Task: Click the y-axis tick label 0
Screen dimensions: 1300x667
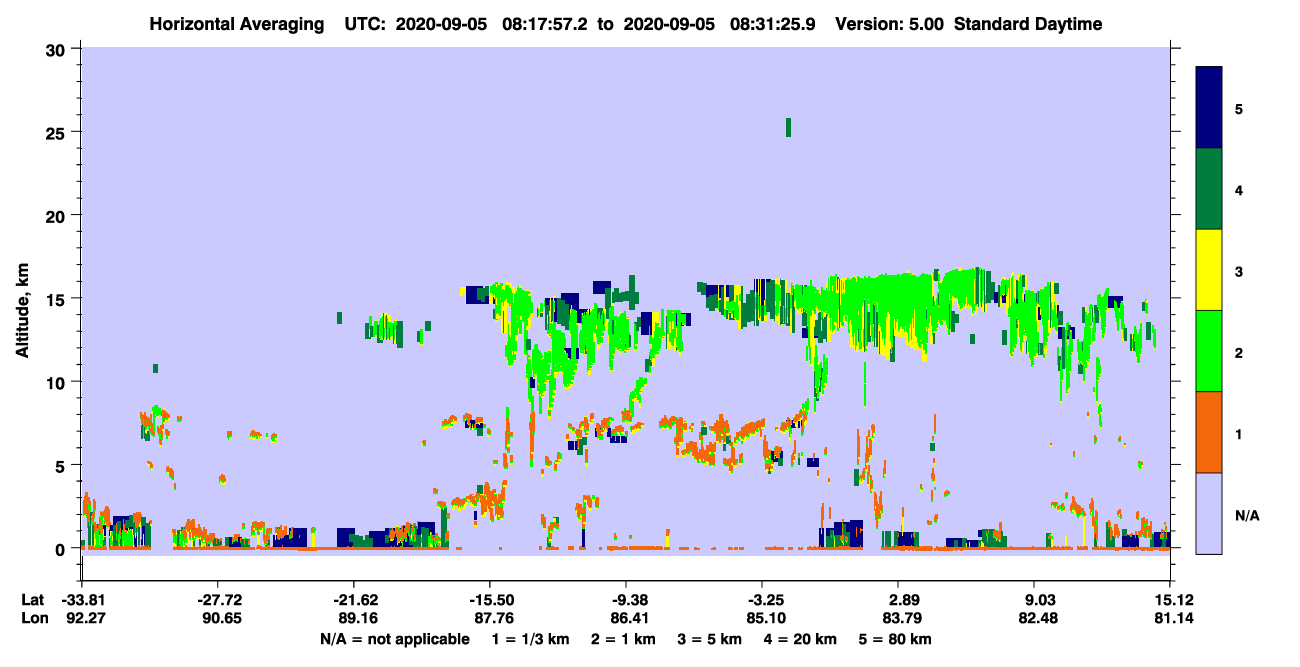Action: click(62, 549)
